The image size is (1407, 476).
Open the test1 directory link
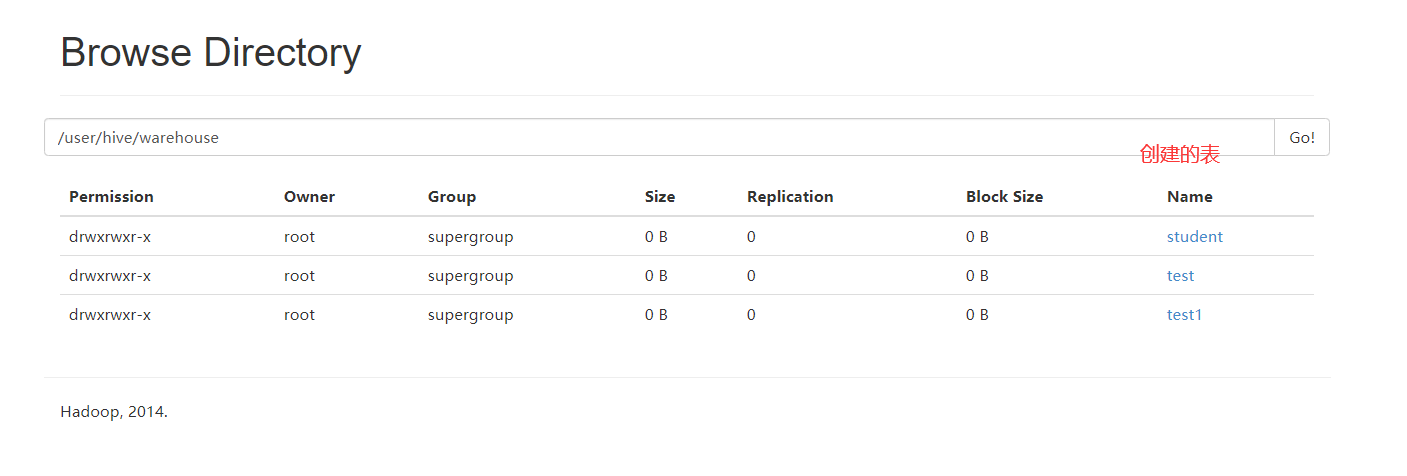(x=1184, y=315)
